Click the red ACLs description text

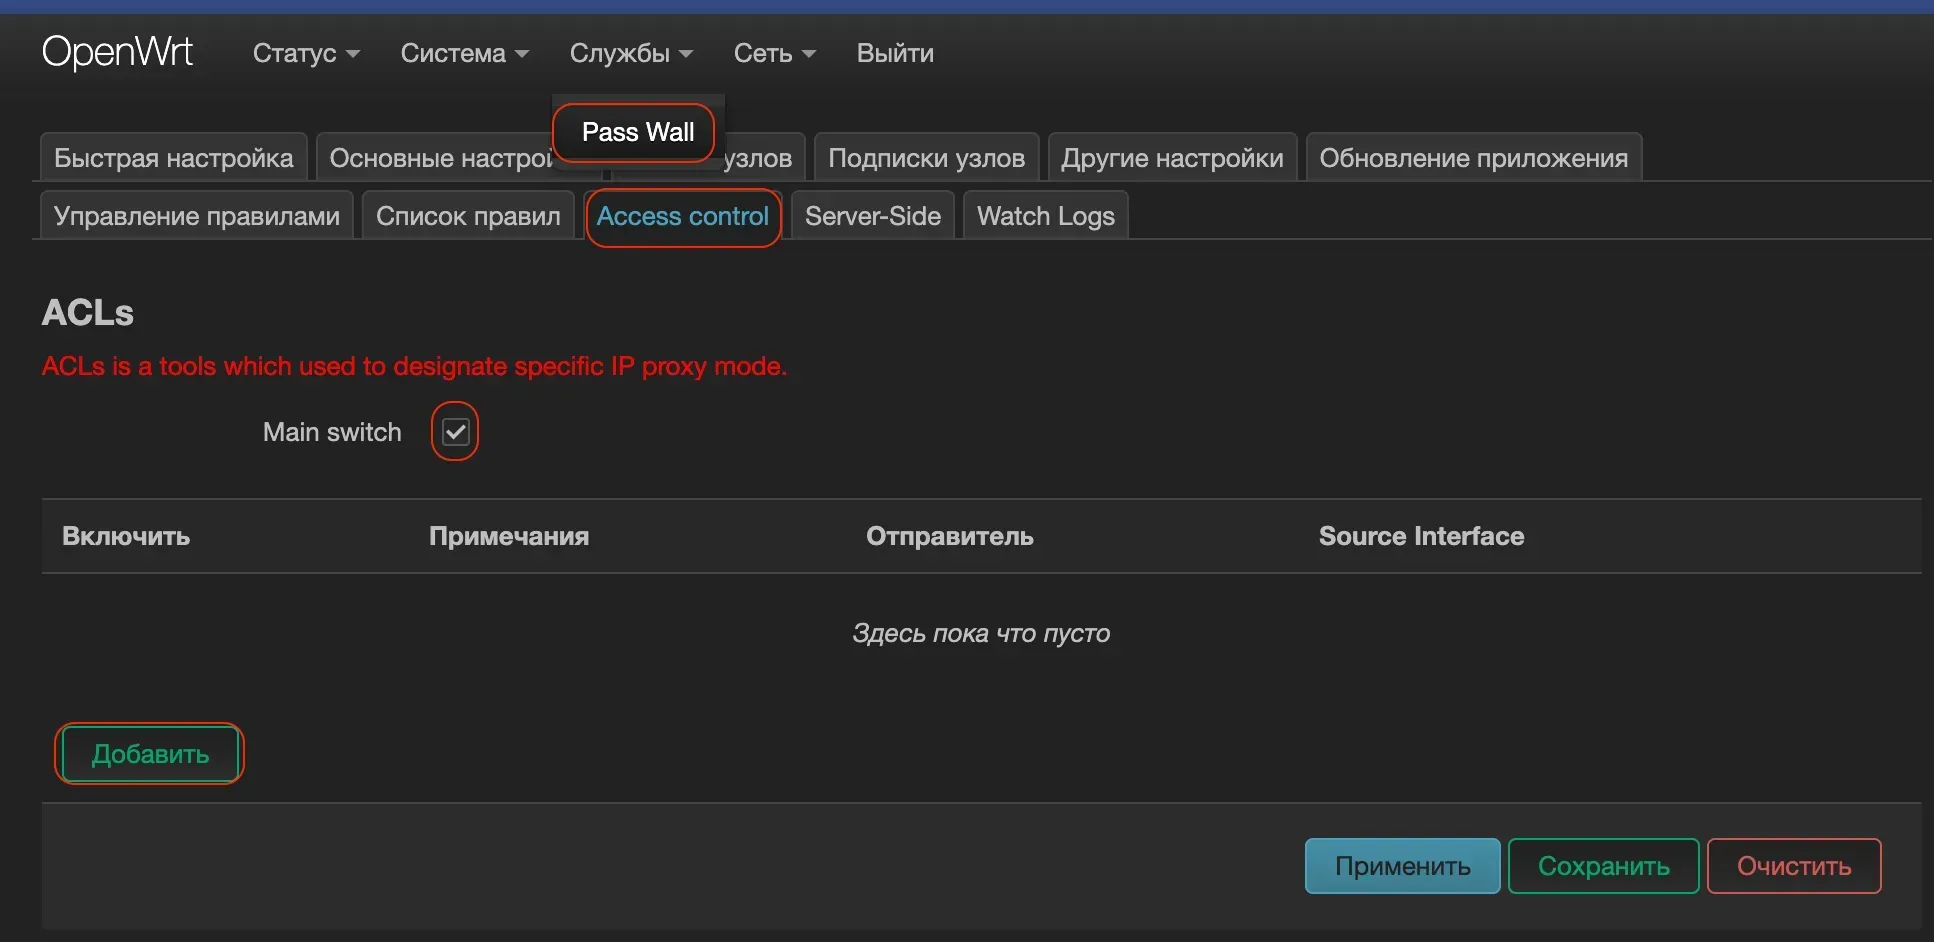[x=414, y=366]
